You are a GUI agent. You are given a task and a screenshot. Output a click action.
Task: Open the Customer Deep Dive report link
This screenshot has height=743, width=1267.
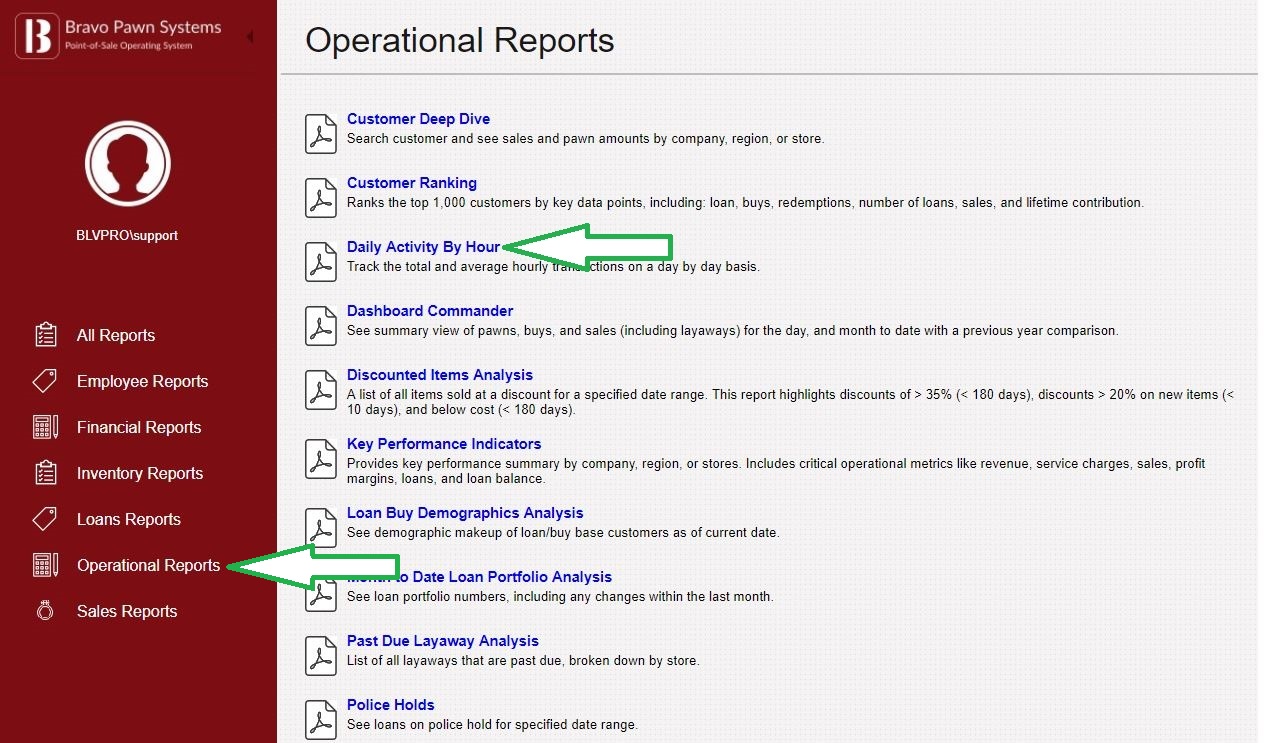[x=418, y=119]
